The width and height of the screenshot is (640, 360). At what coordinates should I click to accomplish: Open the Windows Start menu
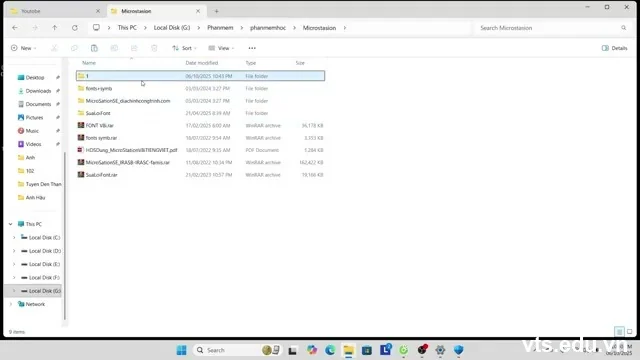pos(182,350)
